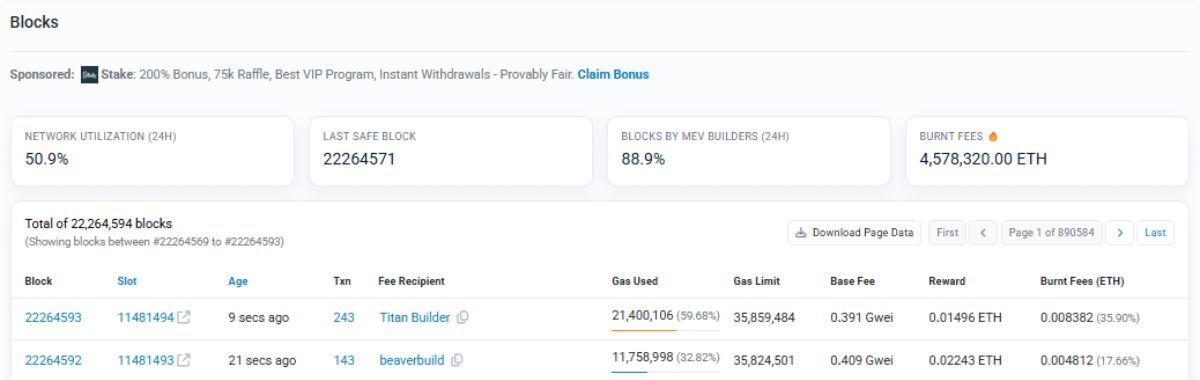This screenshot has height=380, width=1200.
Task: Copy beaverbuild address icon
Action: pos(457,360)
